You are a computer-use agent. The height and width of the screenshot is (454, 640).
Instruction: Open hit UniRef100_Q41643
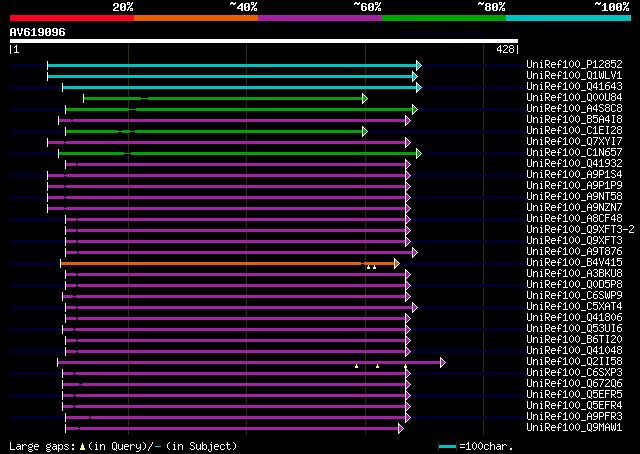574,86
